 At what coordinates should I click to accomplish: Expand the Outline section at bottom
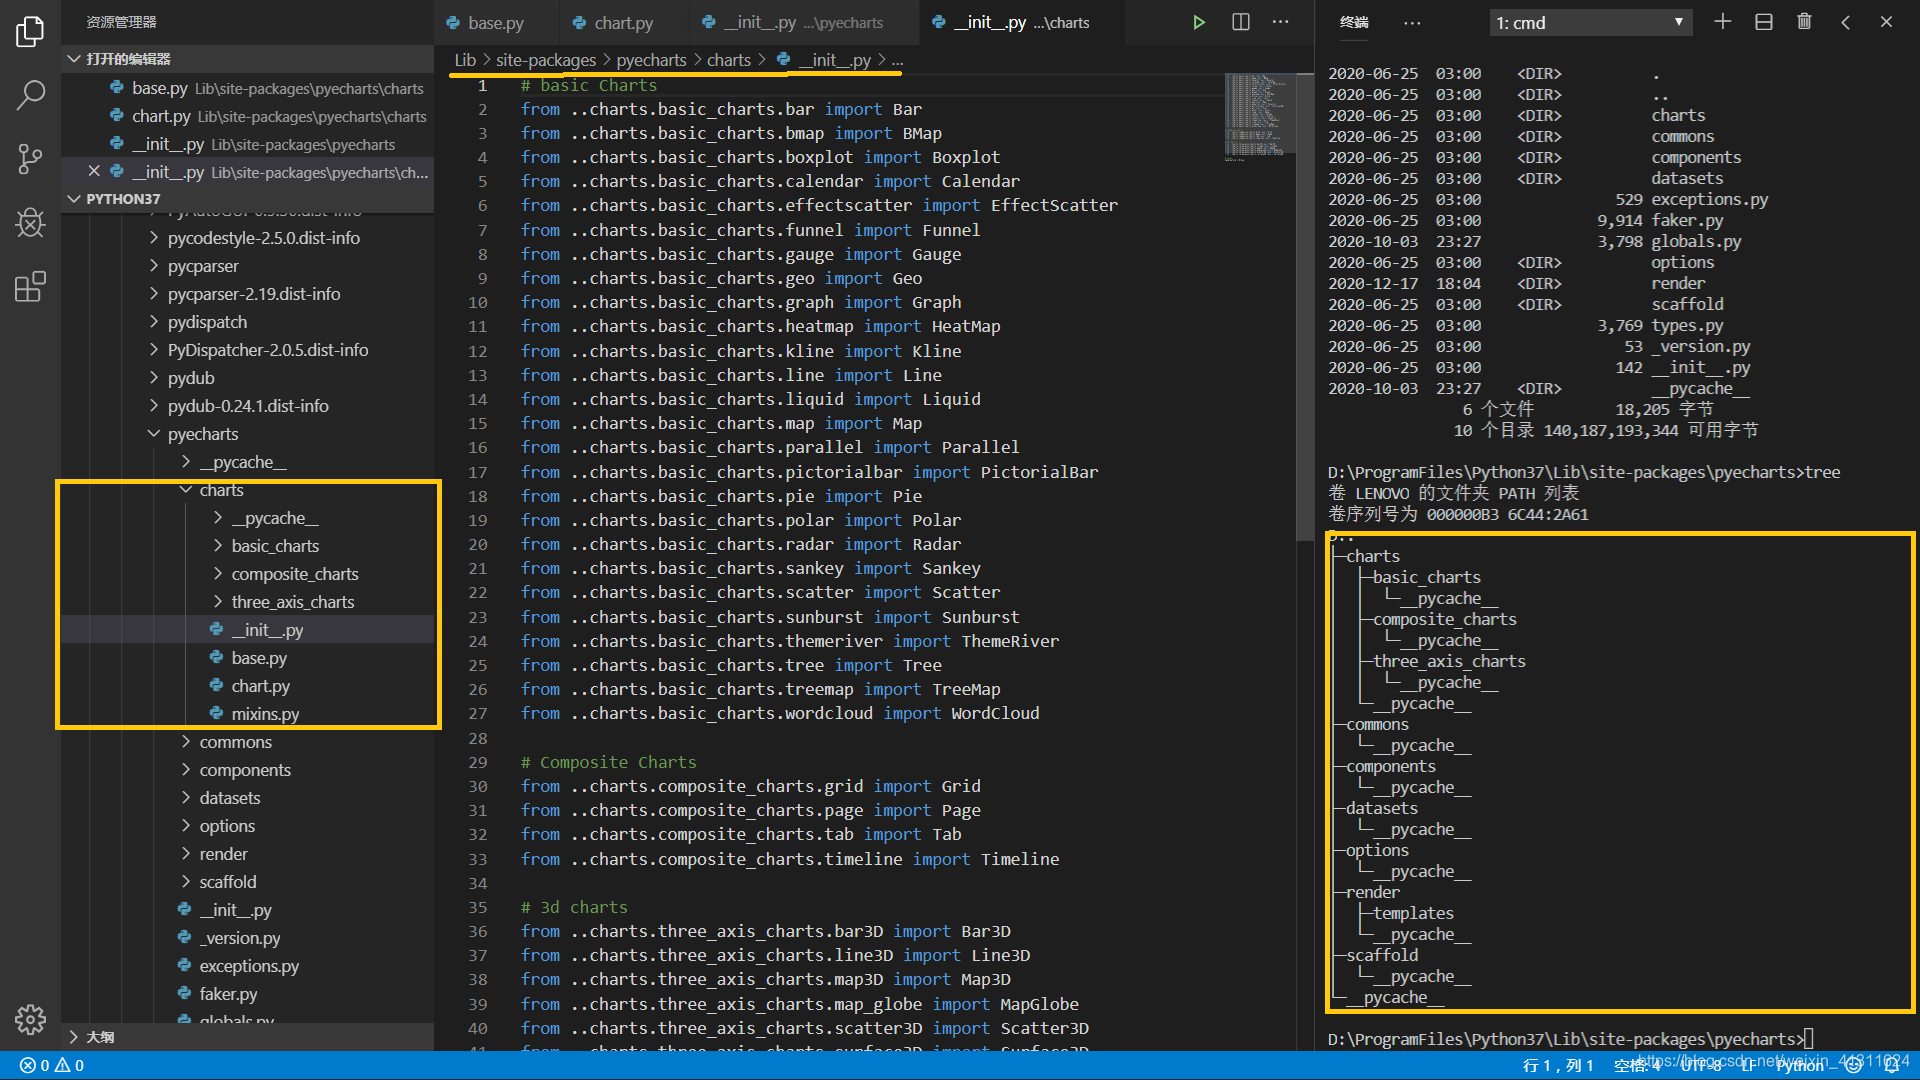coord(100,1037)
